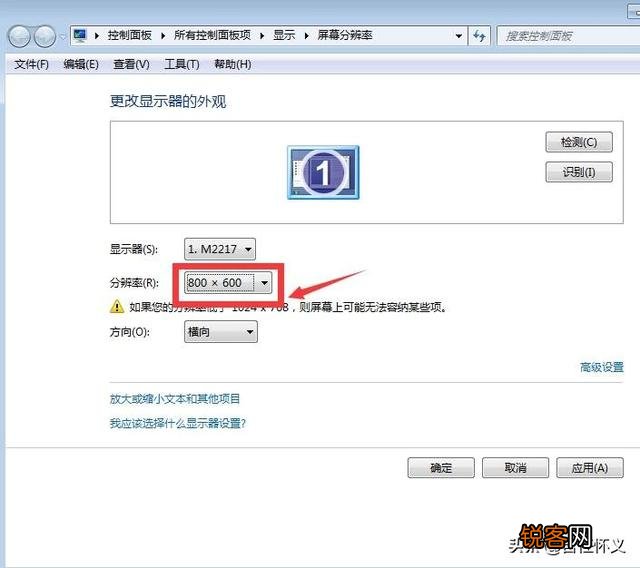This screenshot has width=640, height=568.
Task: Expand arrow after 所有控制面板项 breadcrumb
Action: tap(262, 36)
